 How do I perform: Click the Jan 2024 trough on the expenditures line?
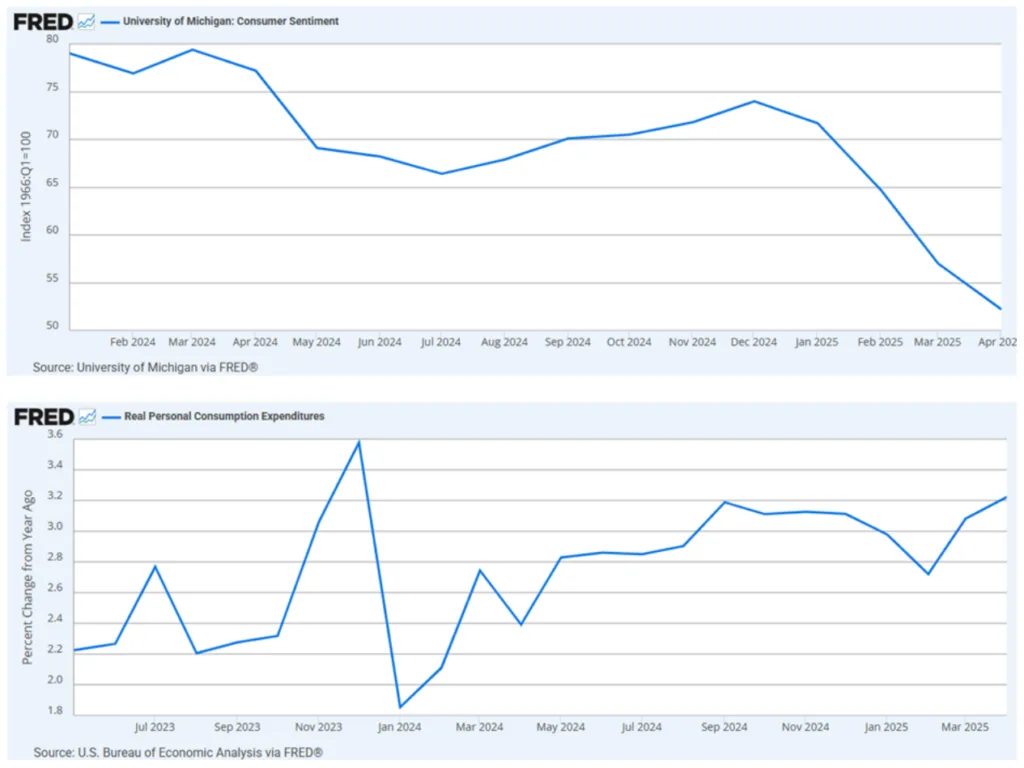(399, 705)
